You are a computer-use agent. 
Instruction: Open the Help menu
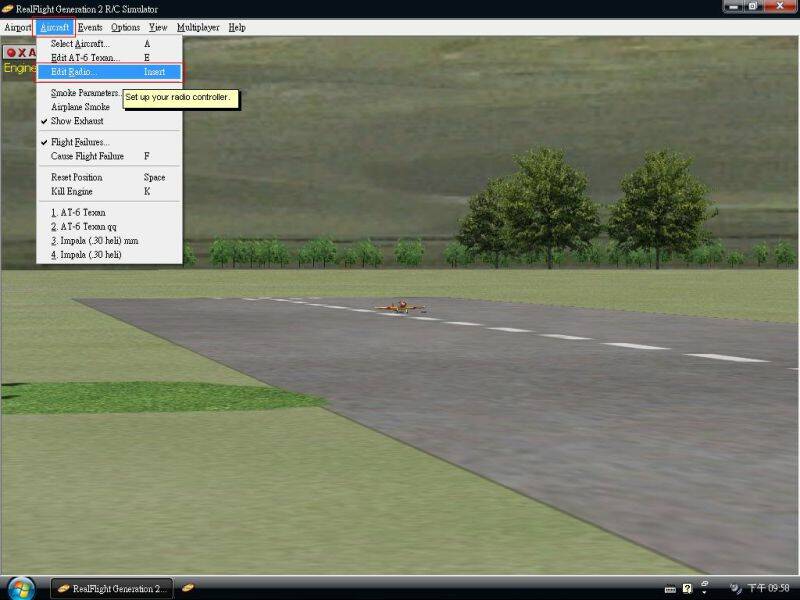coord(237,28)
